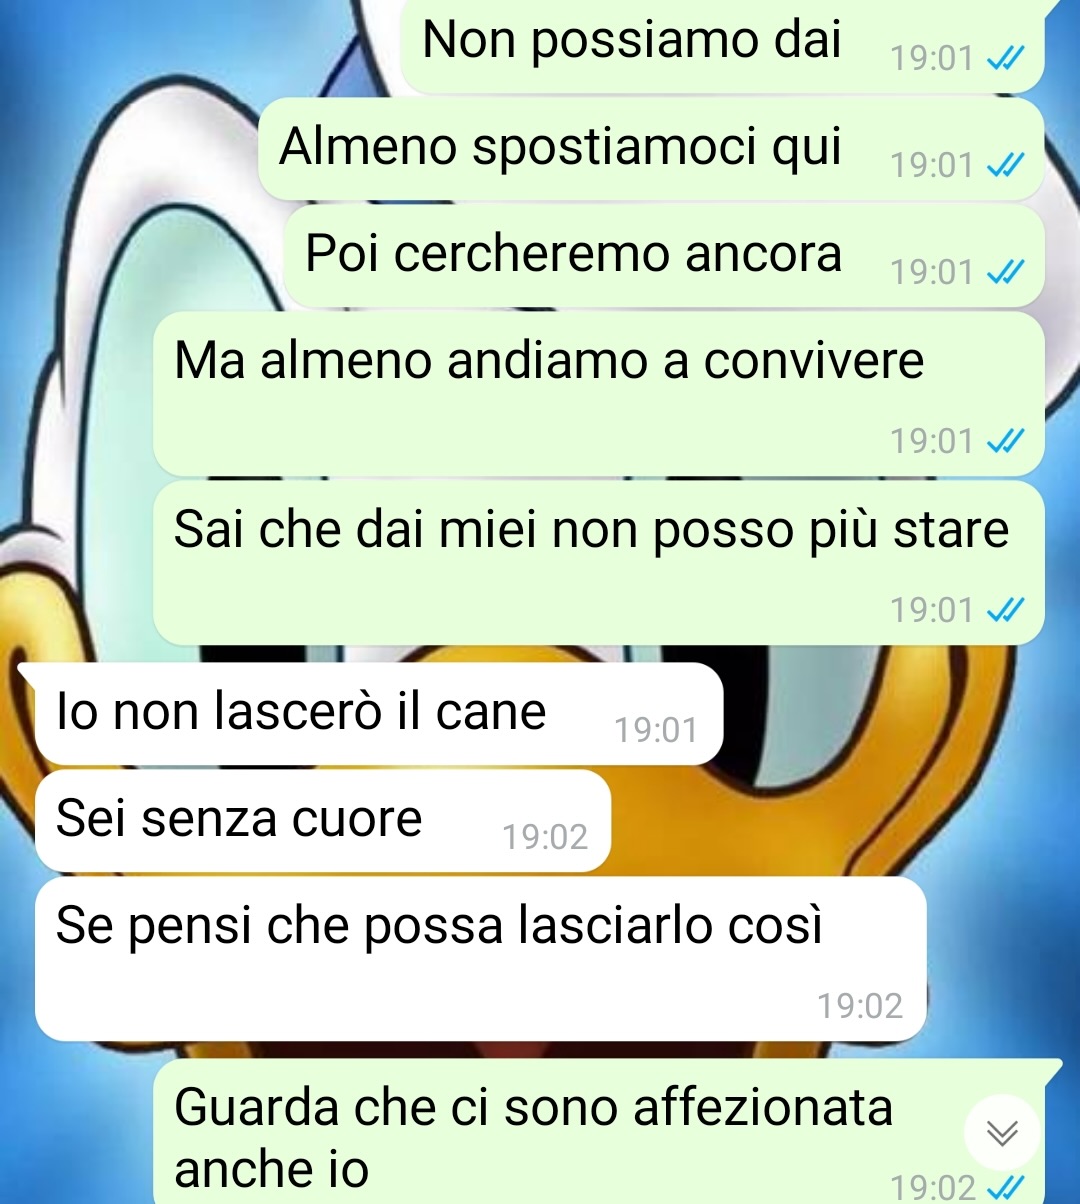
Task: Tap blue ticks on 'Poi cercheremo ancora'
Action: point(1005,272)
